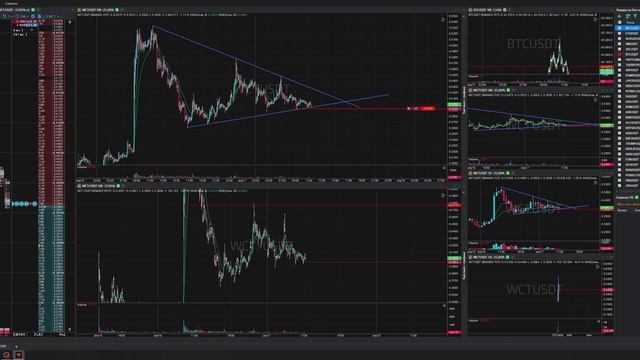
Task: Click the volume panel icon on bottom-right chart
Action: point(599,322)
